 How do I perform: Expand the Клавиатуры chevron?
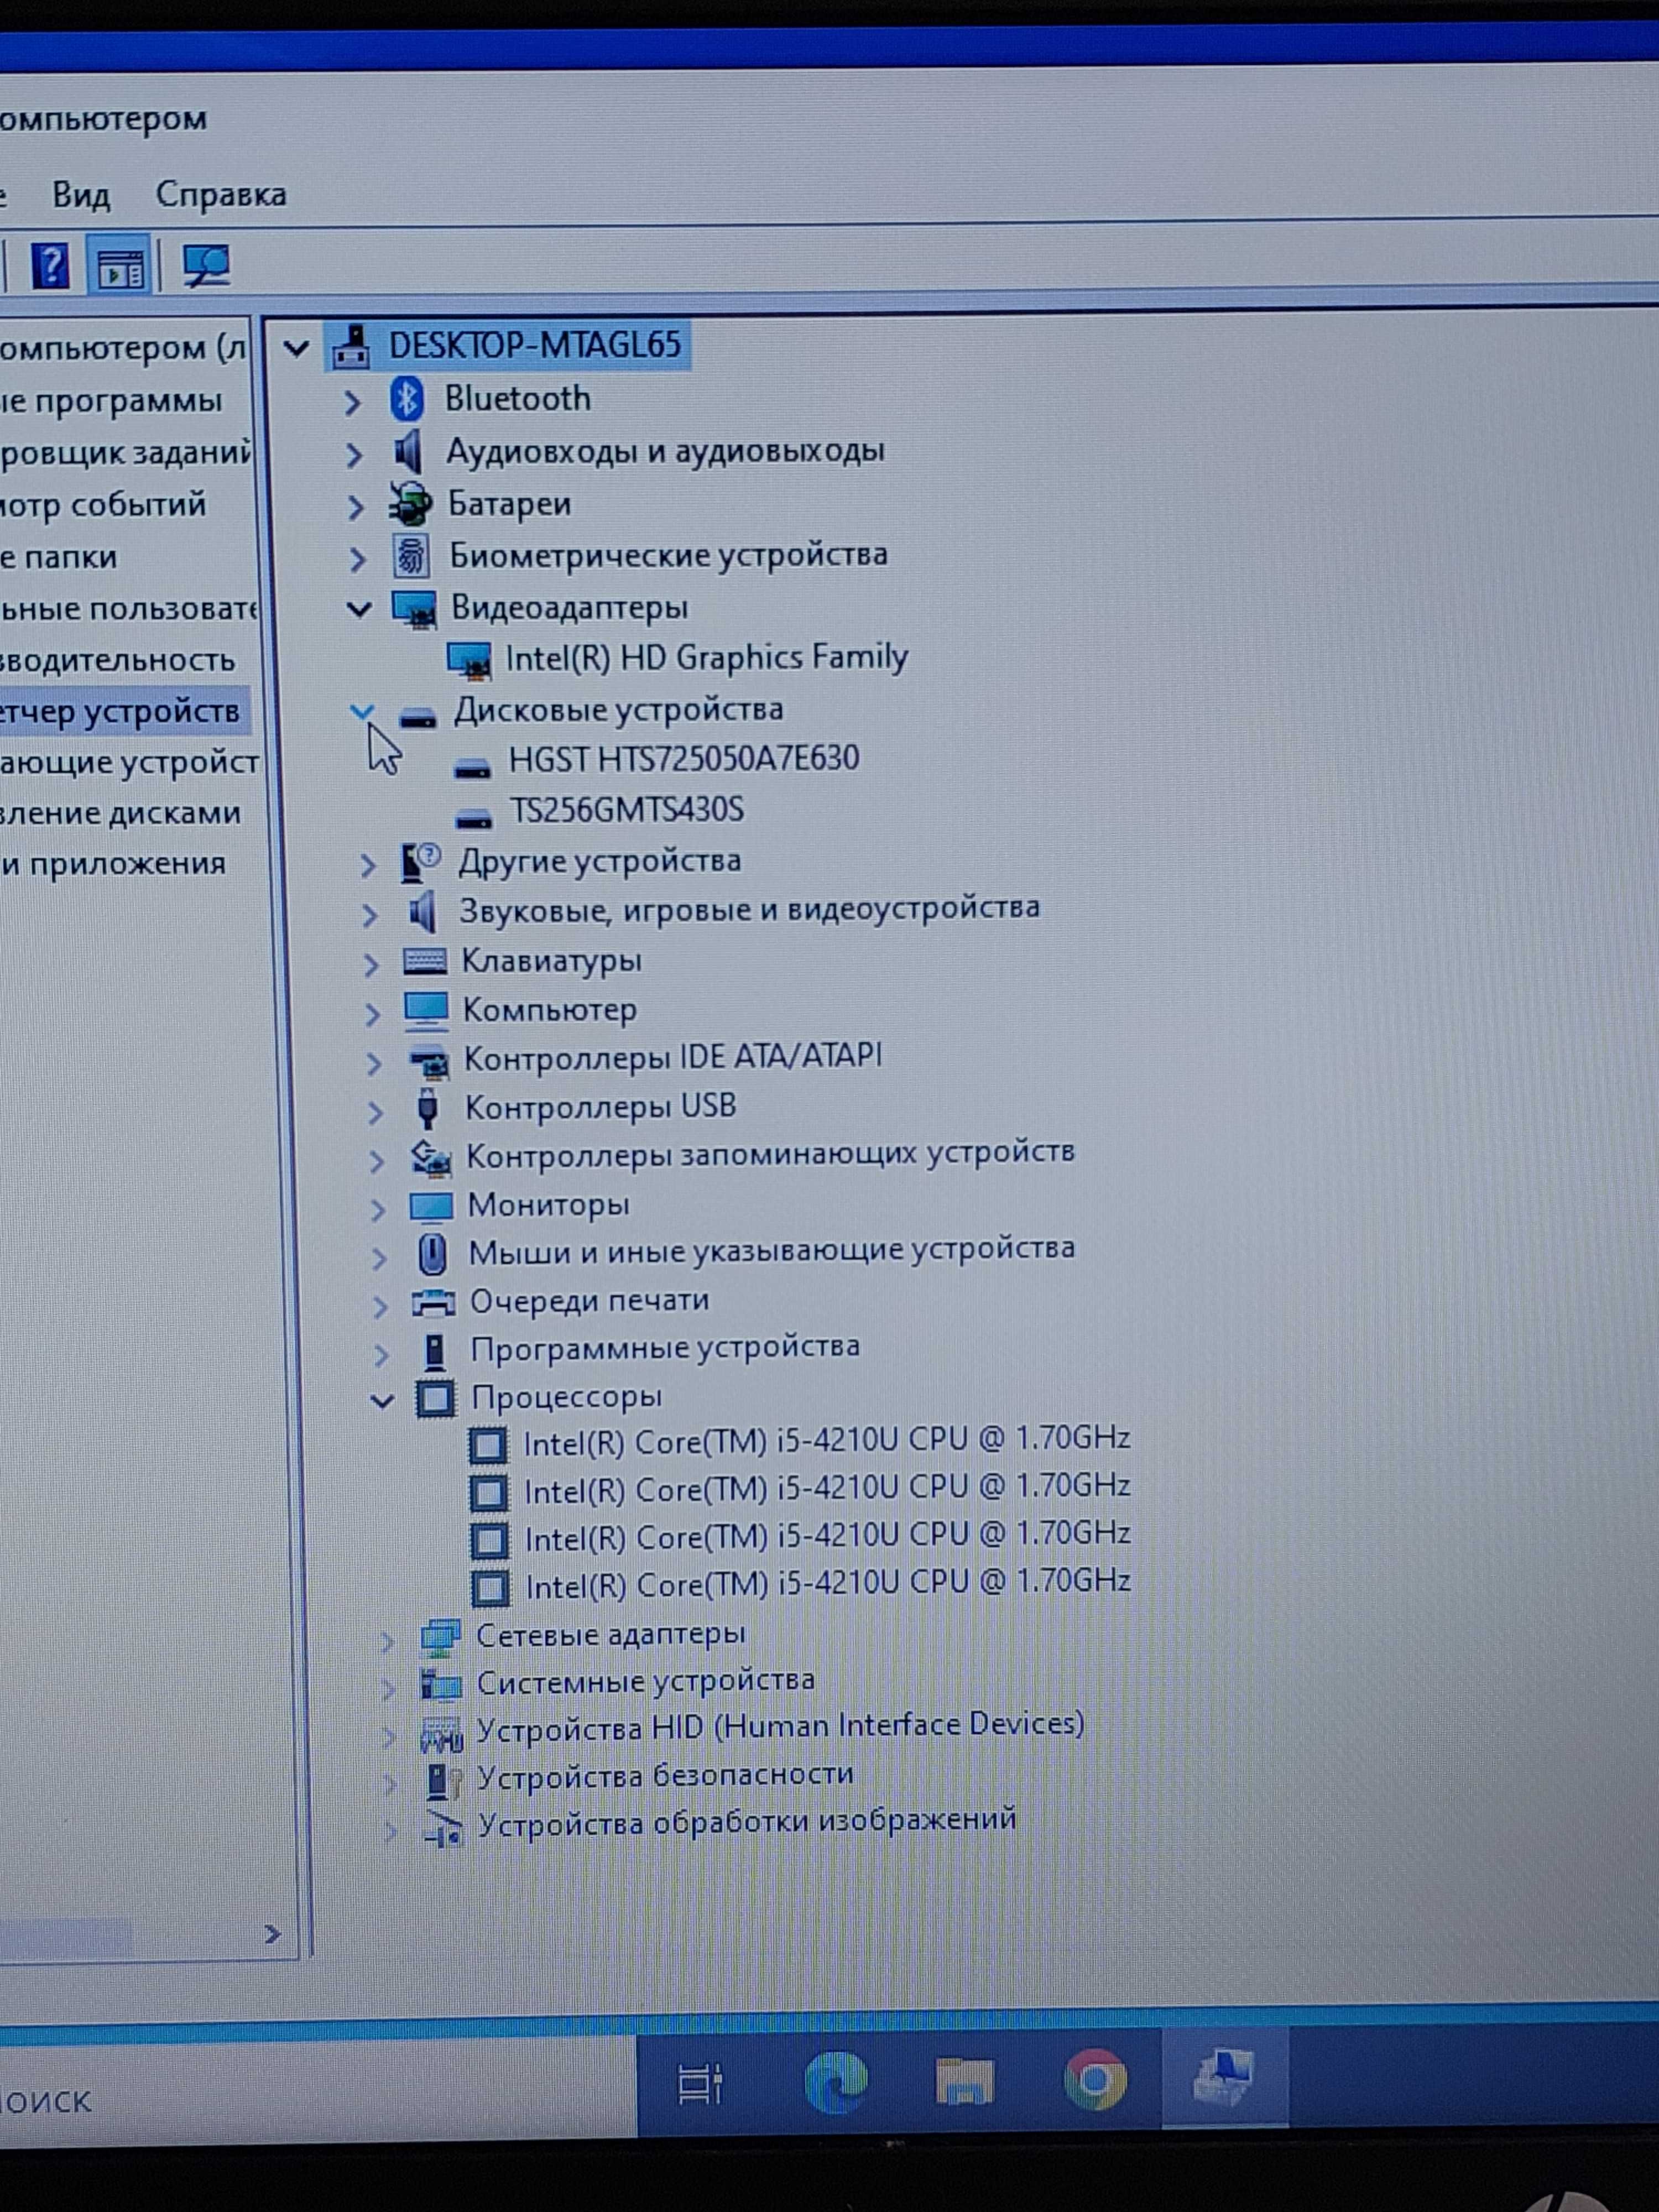[x=371, y=964]
